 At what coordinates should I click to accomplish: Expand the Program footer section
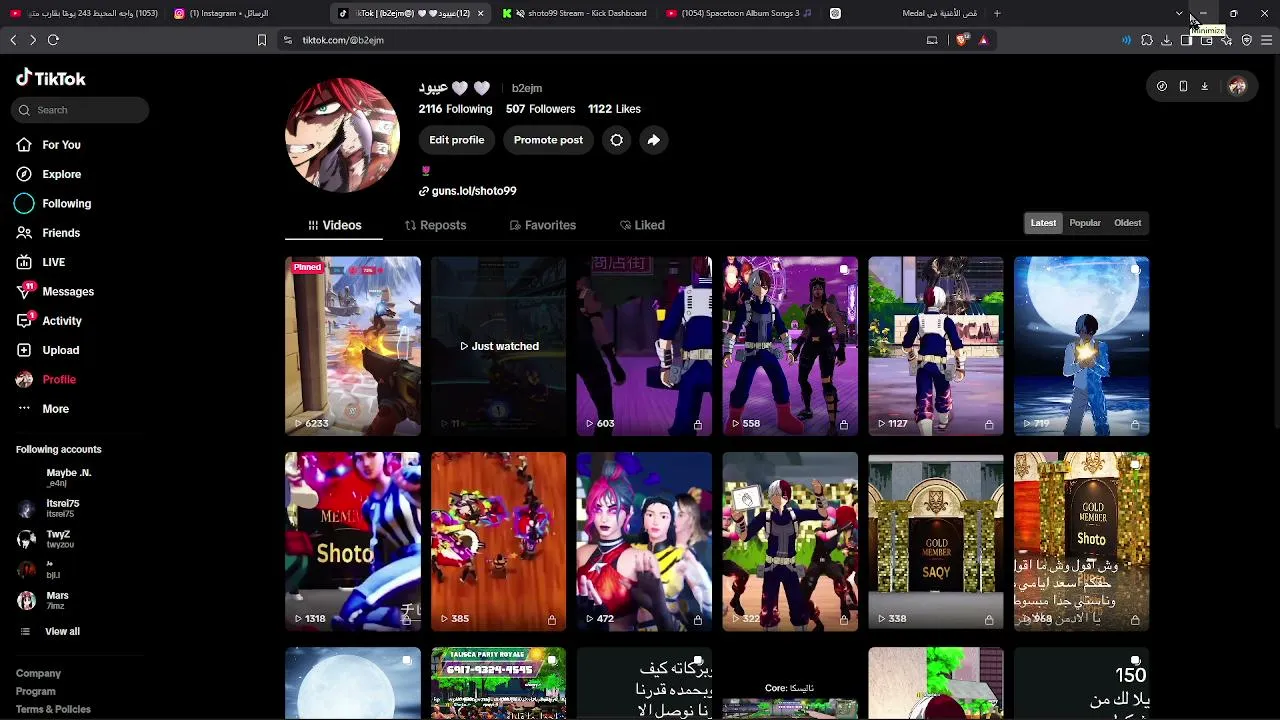[36, 692]
